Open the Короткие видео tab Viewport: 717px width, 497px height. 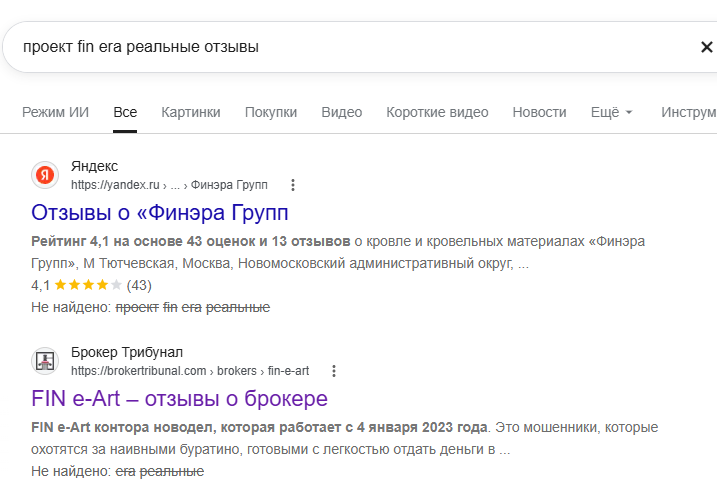tap(437, 112)
